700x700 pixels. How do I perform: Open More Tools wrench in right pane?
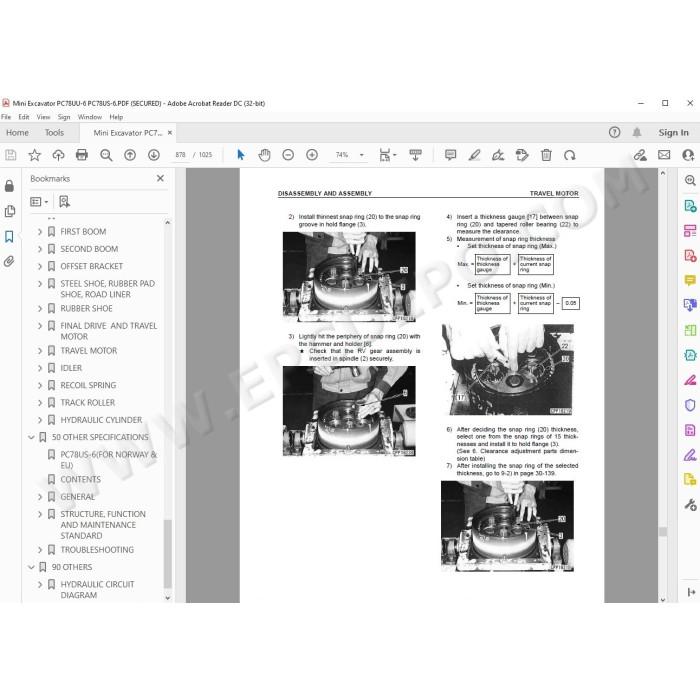(690, 504)
